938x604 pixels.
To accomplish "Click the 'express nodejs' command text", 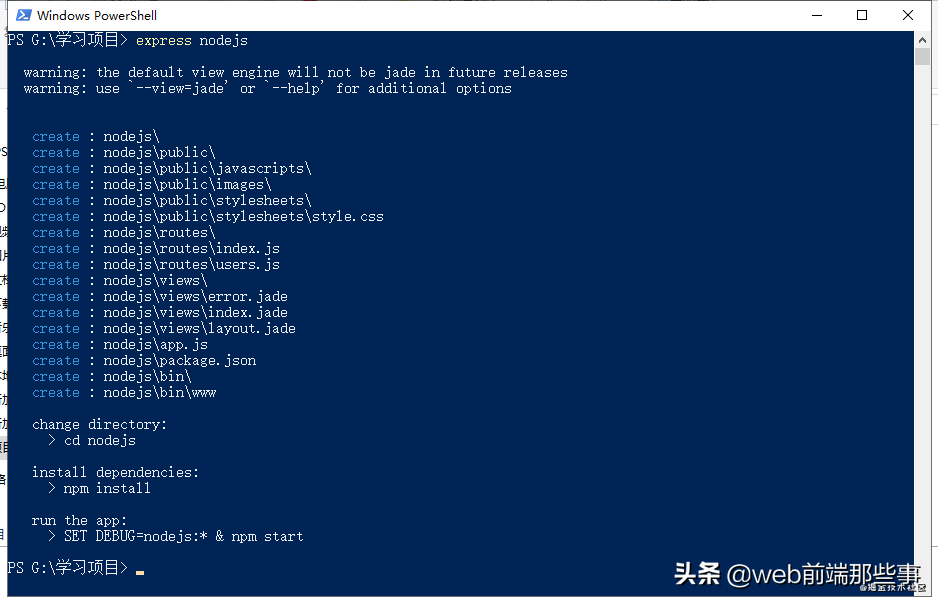I will coord(191,40).
